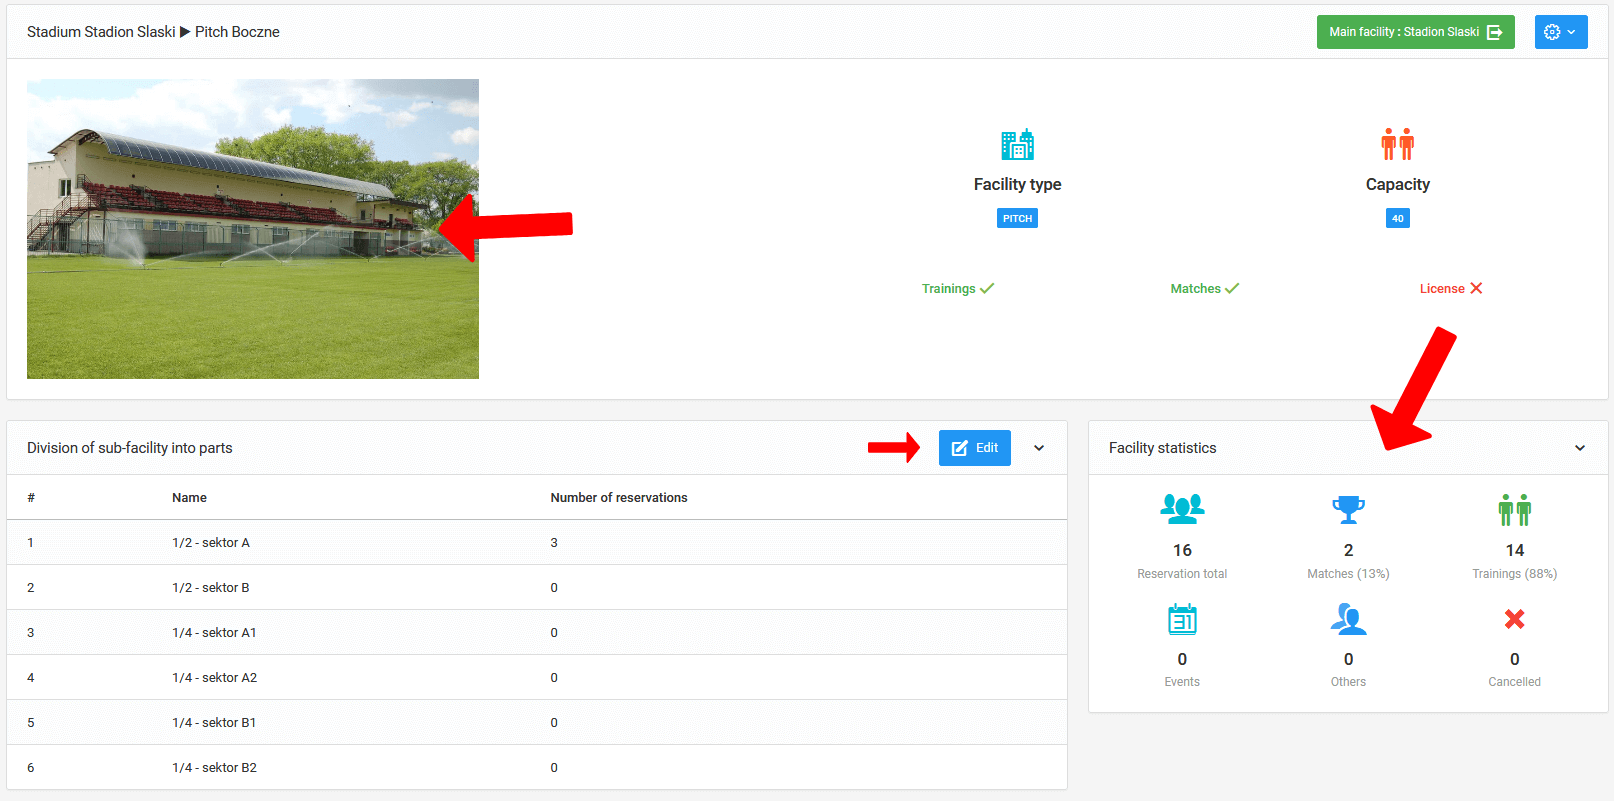
Task: Click the orange Capacity people icon
Action: (x=1397, y=145)
